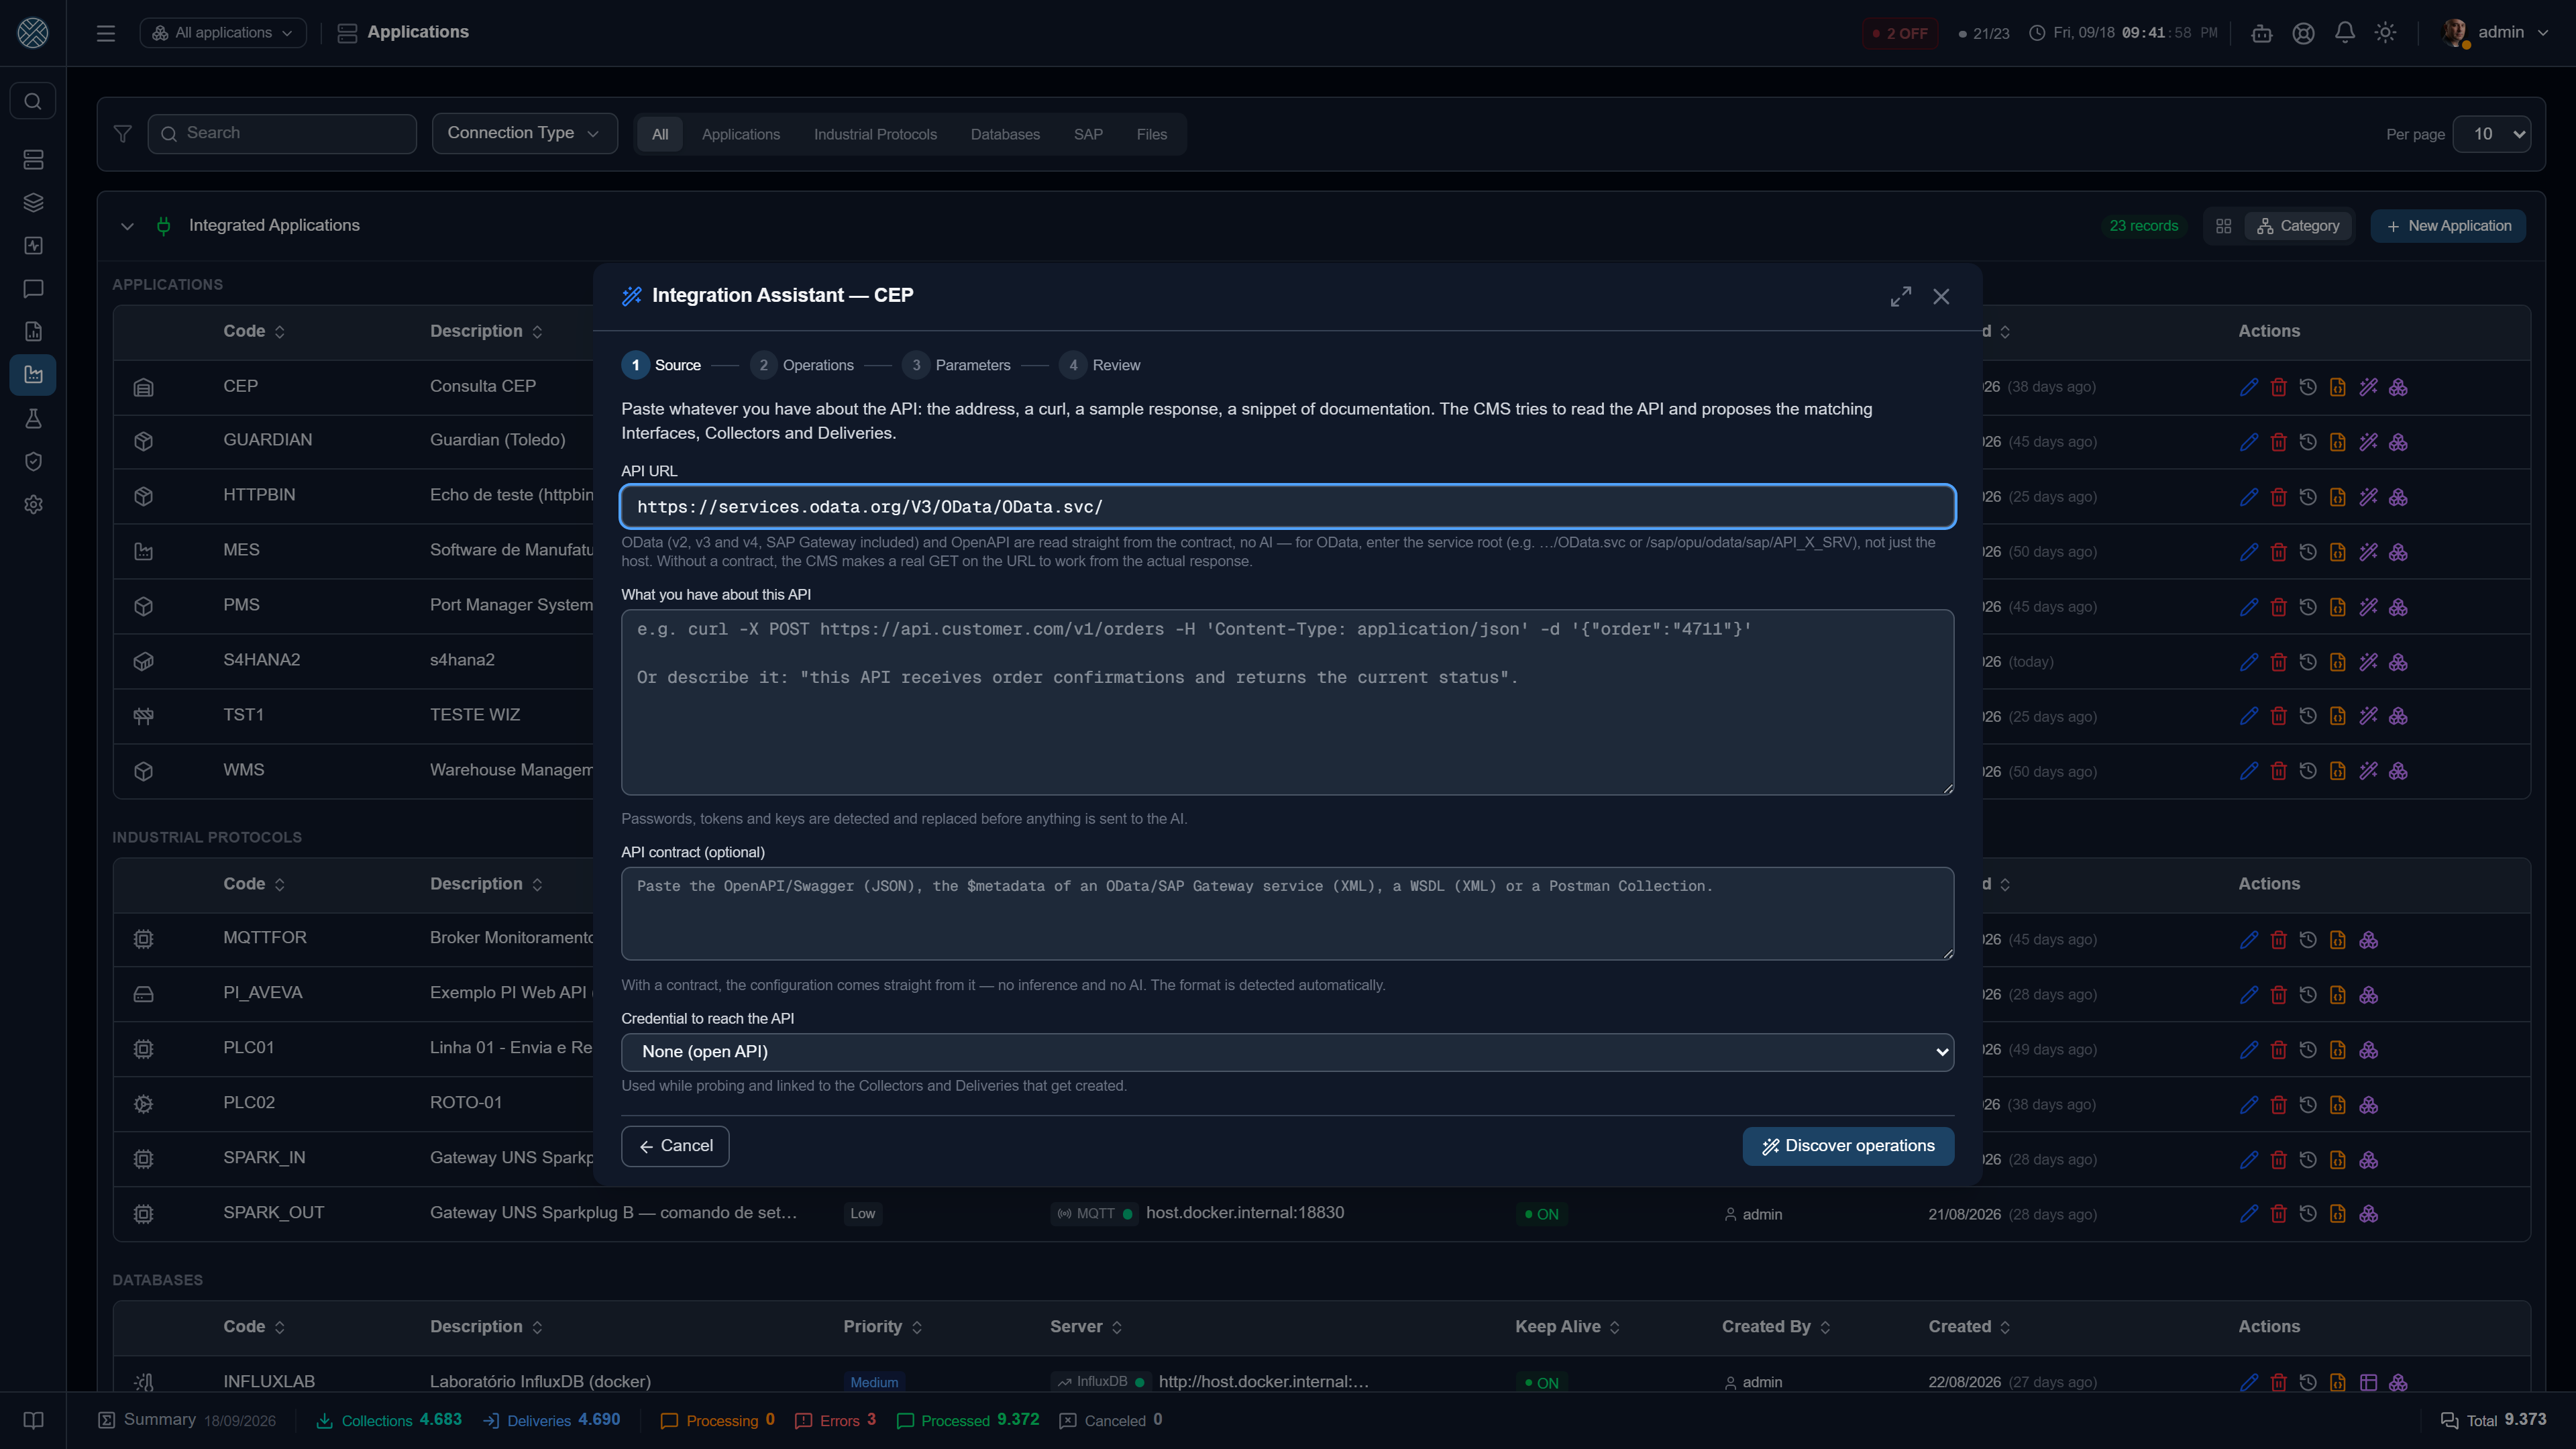Open the AI robot assistant icon
Viewport: 2576px width, 1449px height.
(2261, 33)
